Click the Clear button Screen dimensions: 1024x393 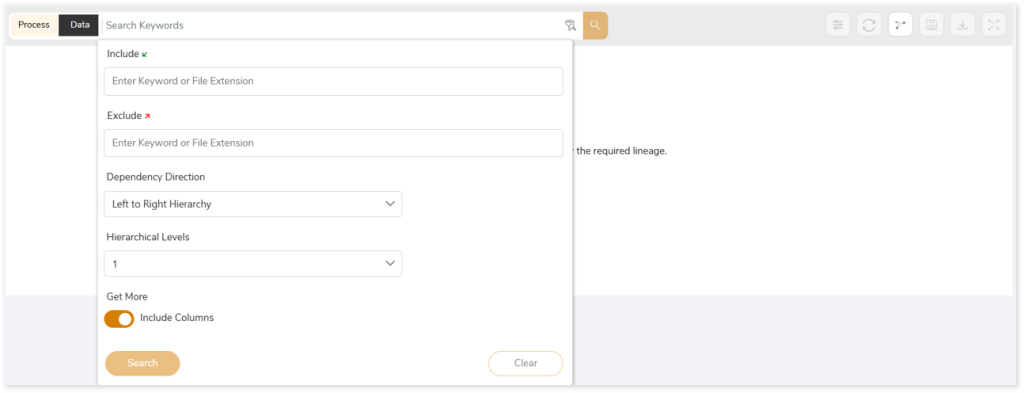526,363
